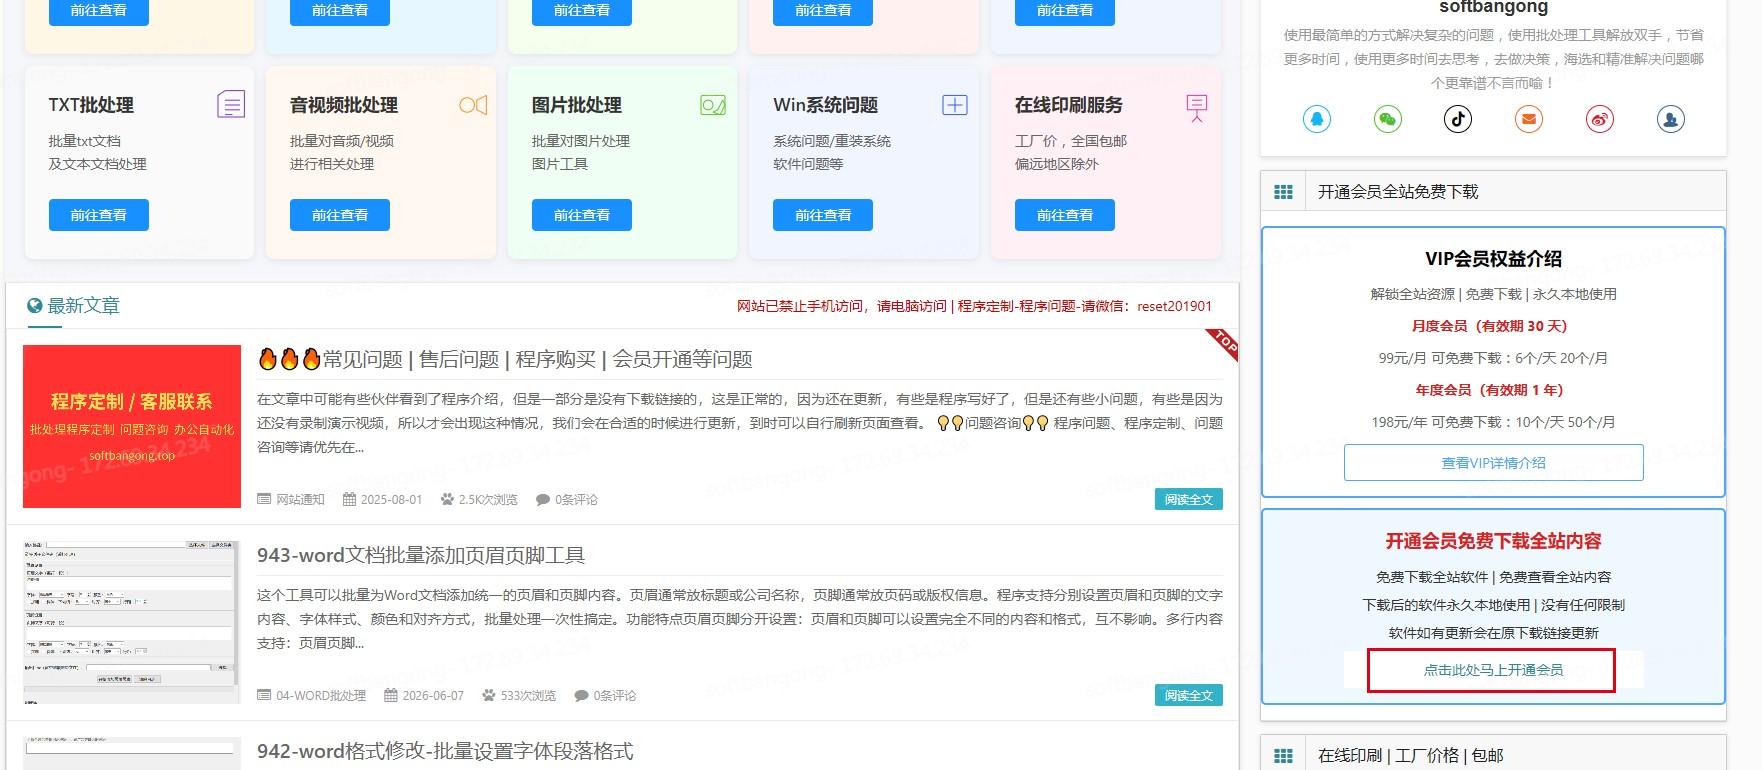Click 年度会员（有效期 1 年） text
Viewport: 1762px width, 770px height.
pos(1489,390)
